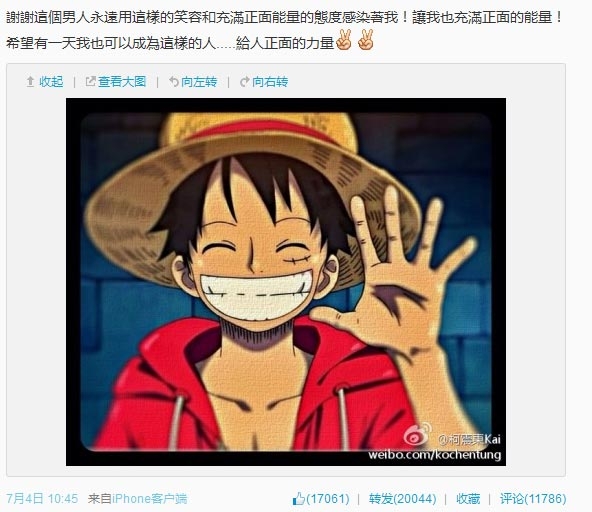Save the post with 收藏
The height and width of the screenshot is (512, 592).
click(468, 499)
